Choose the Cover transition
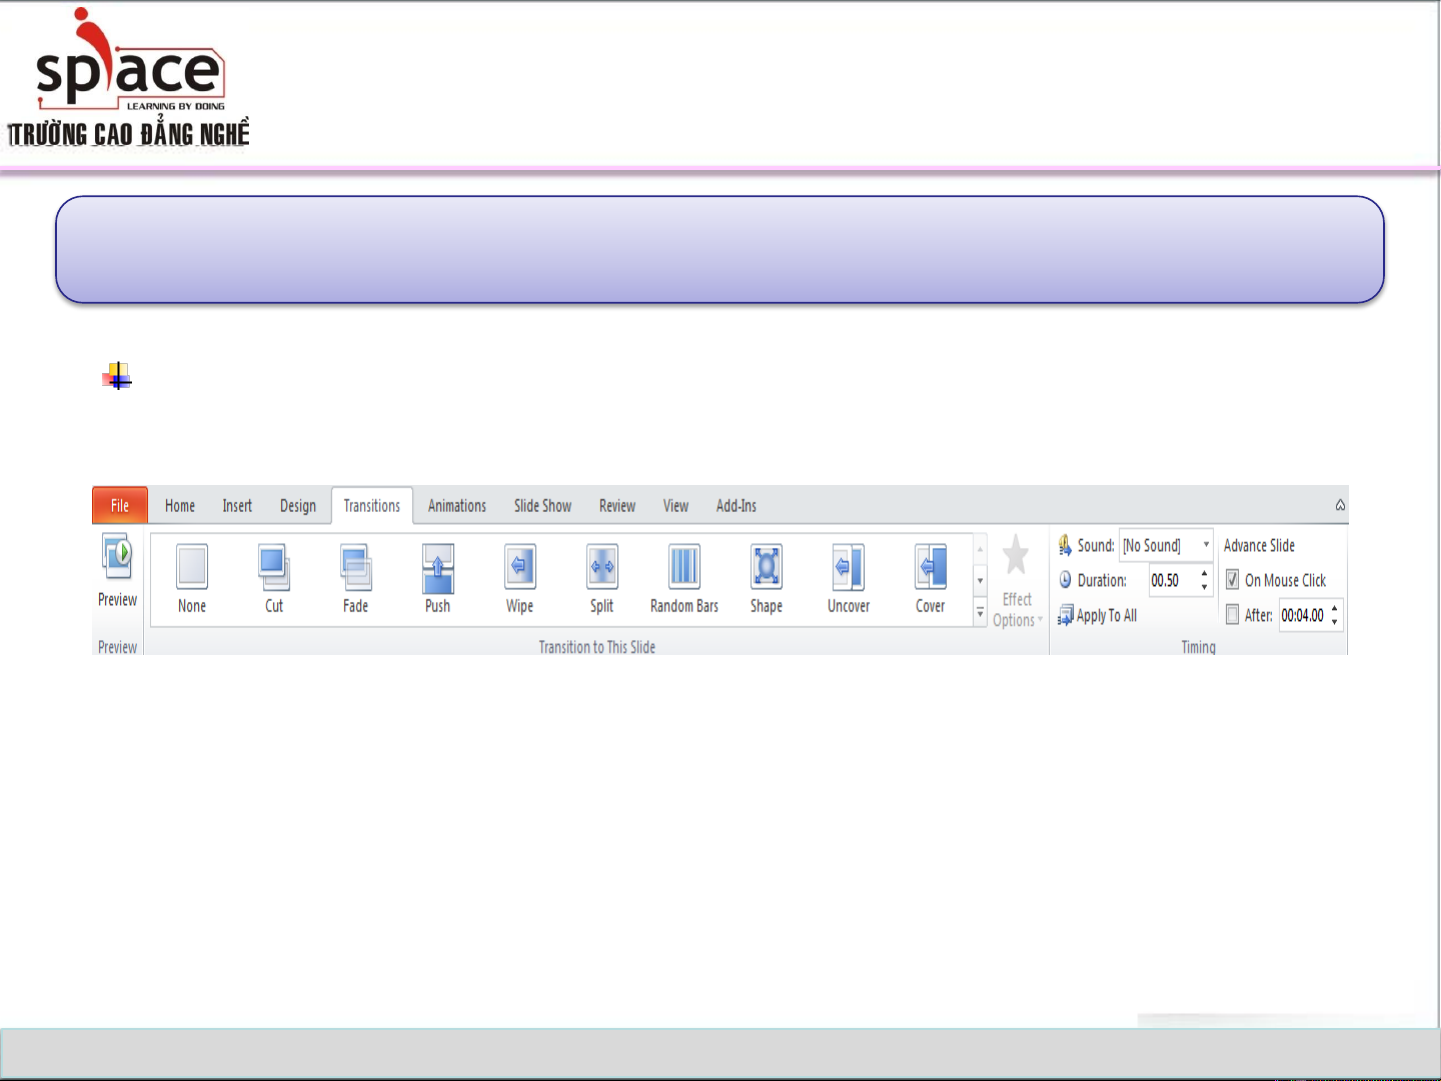The height and width of the screenshot is (1081, 1441). 930,568
